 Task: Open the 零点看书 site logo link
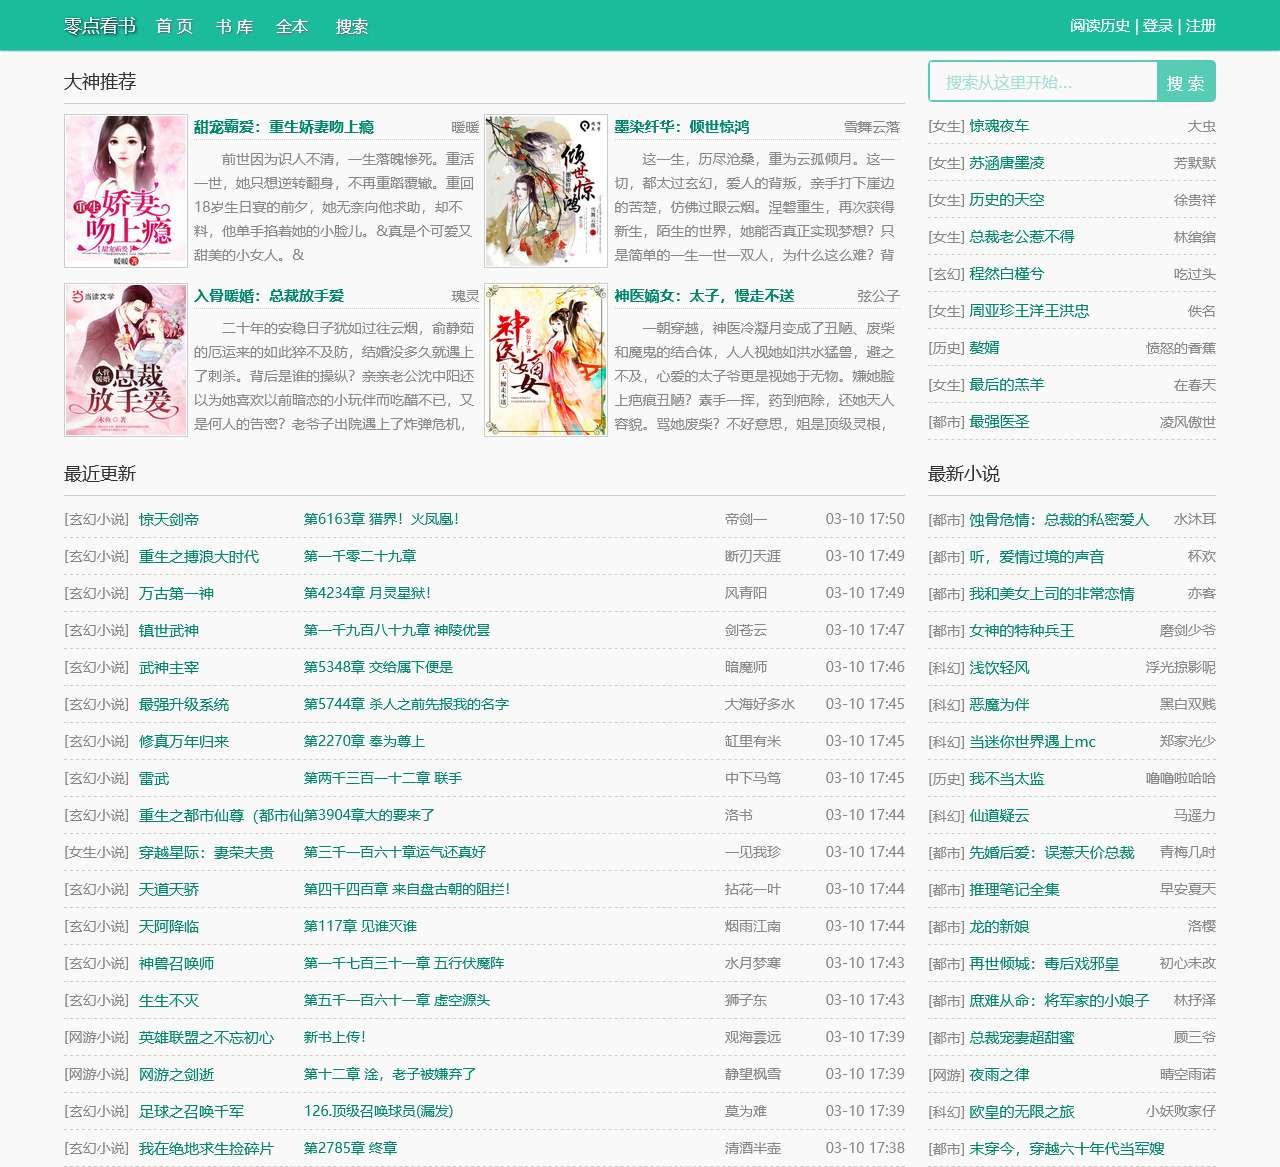point(100,26)
